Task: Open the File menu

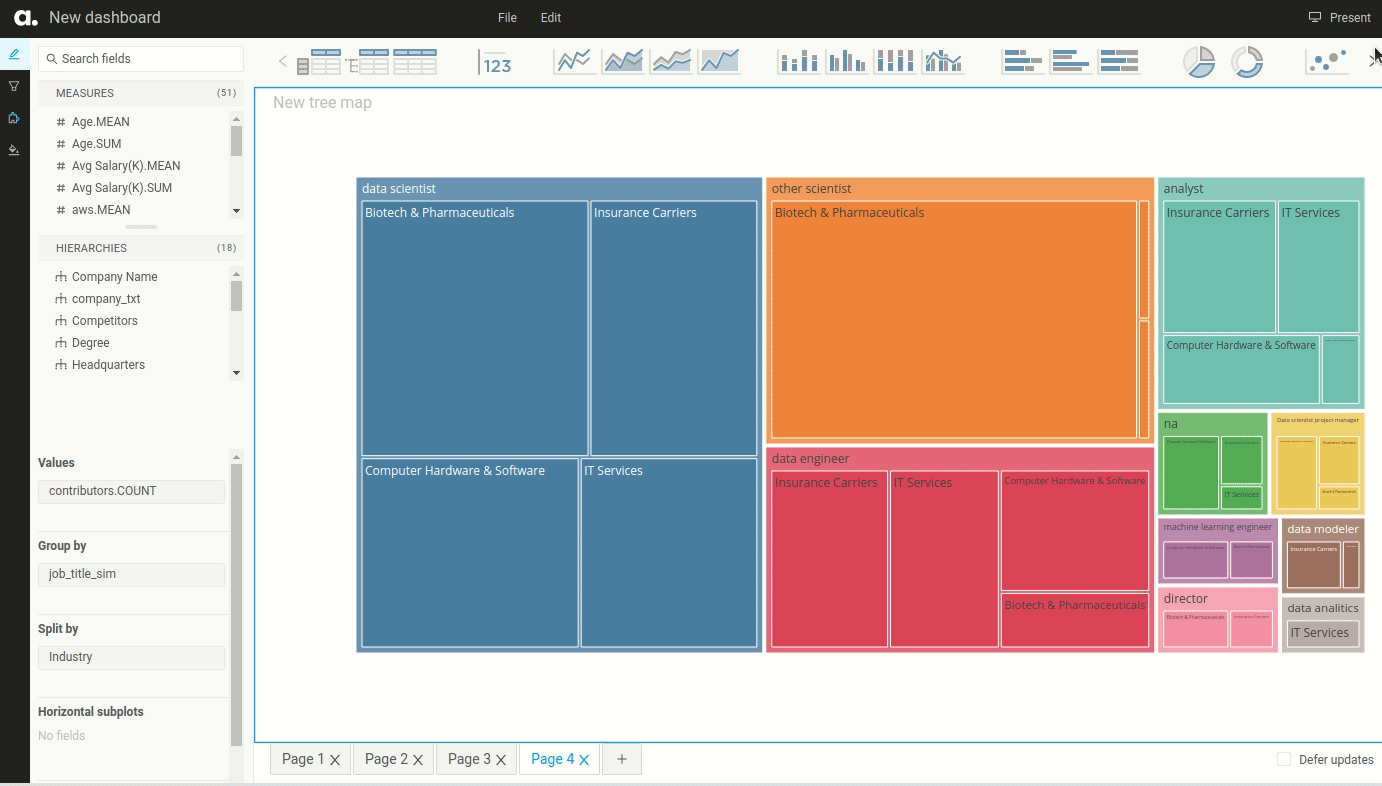Action: pyautogui.click(x=507, y=18)
